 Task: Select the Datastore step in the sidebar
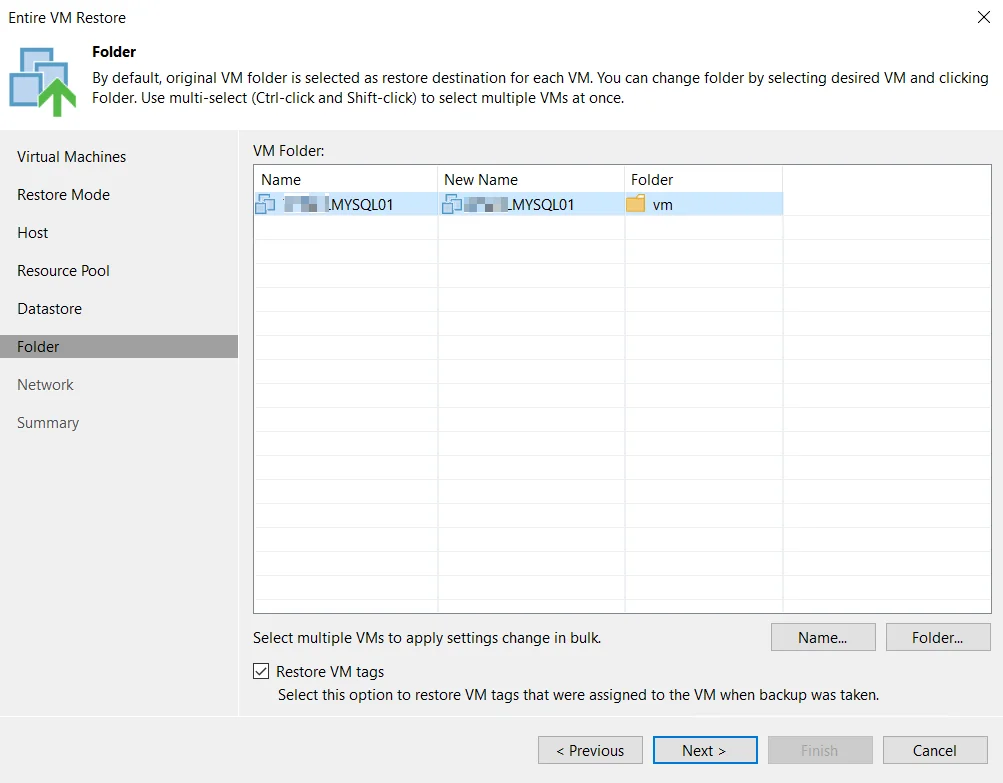tap(49, 309)
